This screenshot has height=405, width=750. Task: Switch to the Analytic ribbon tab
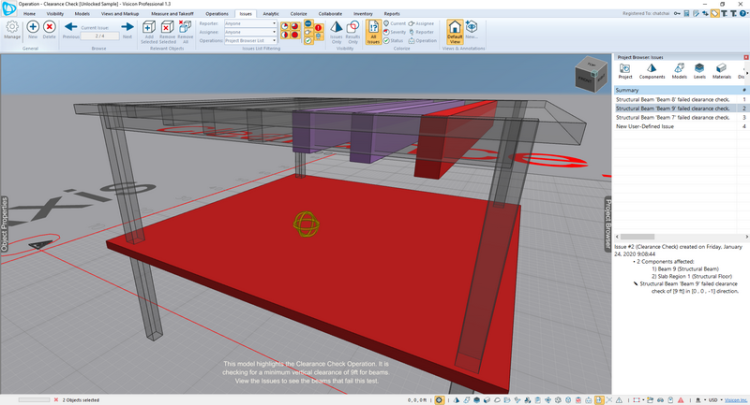271,14
